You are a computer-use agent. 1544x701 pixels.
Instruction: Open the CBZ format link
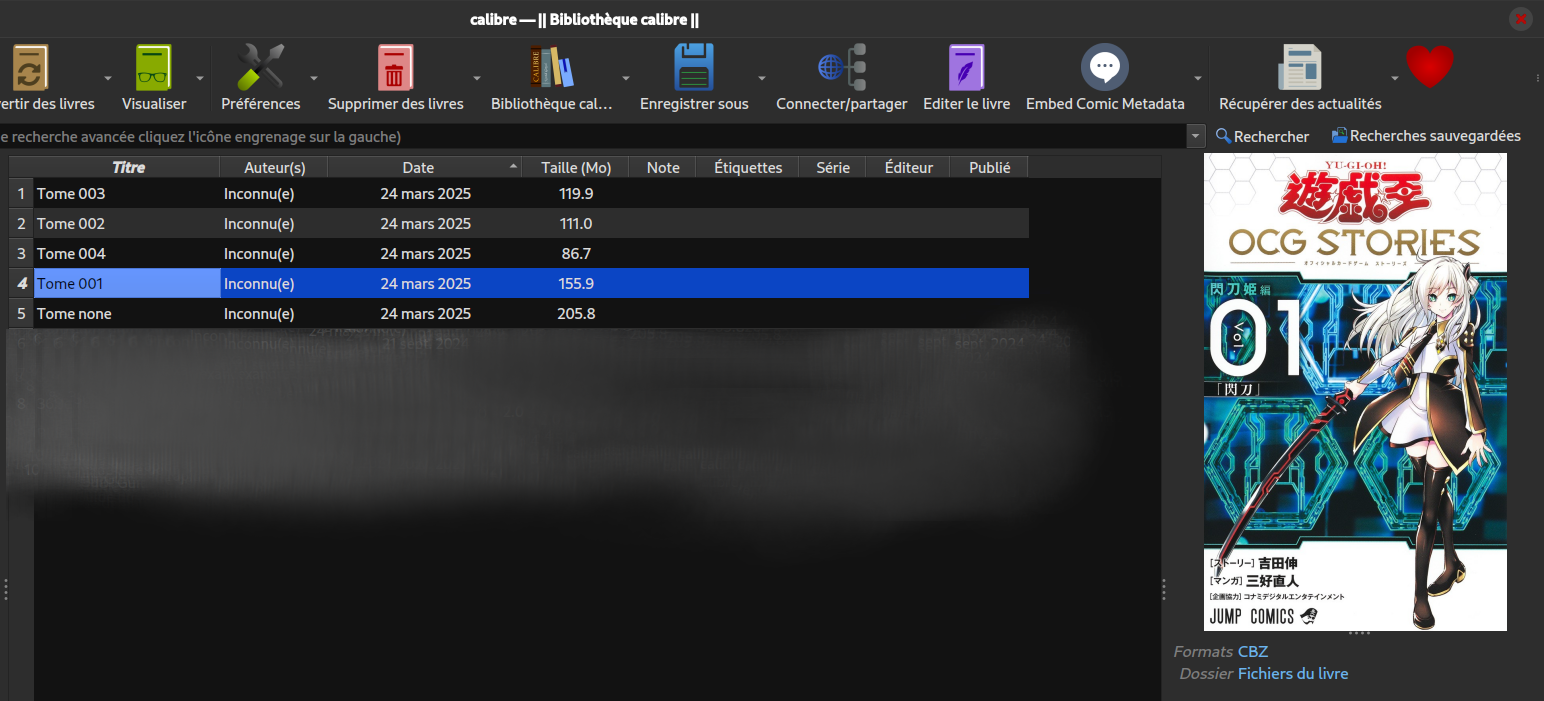pos(1252,652)
